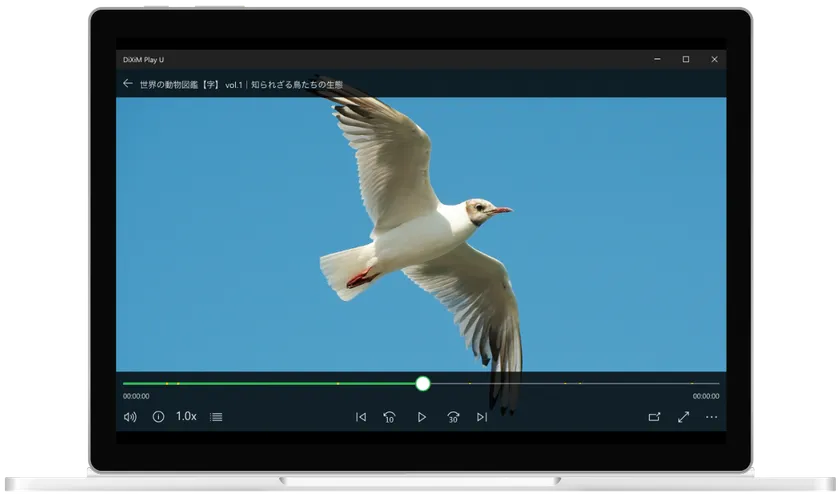This screenshot has width=840, height=498.
Task: Seek to the unplayed part of the progress bar
Action: click(574, 383)
